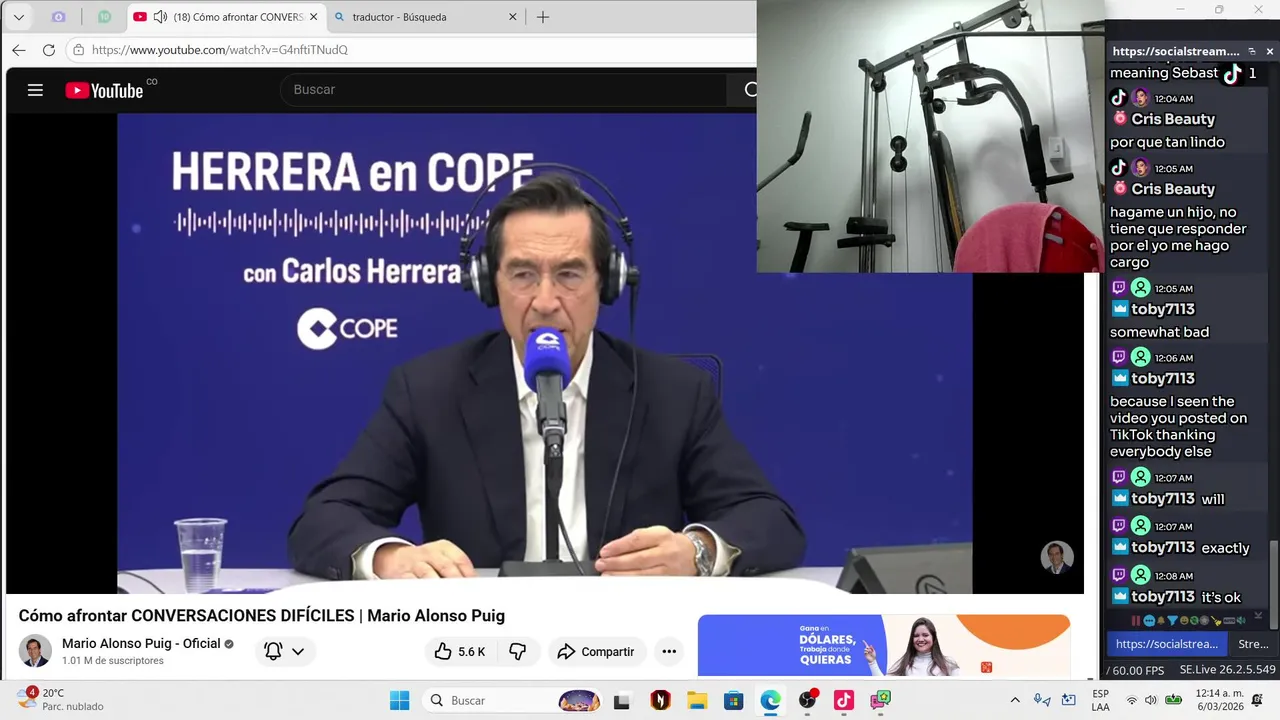Open the browser tab actions dropdown

point(18,17)
